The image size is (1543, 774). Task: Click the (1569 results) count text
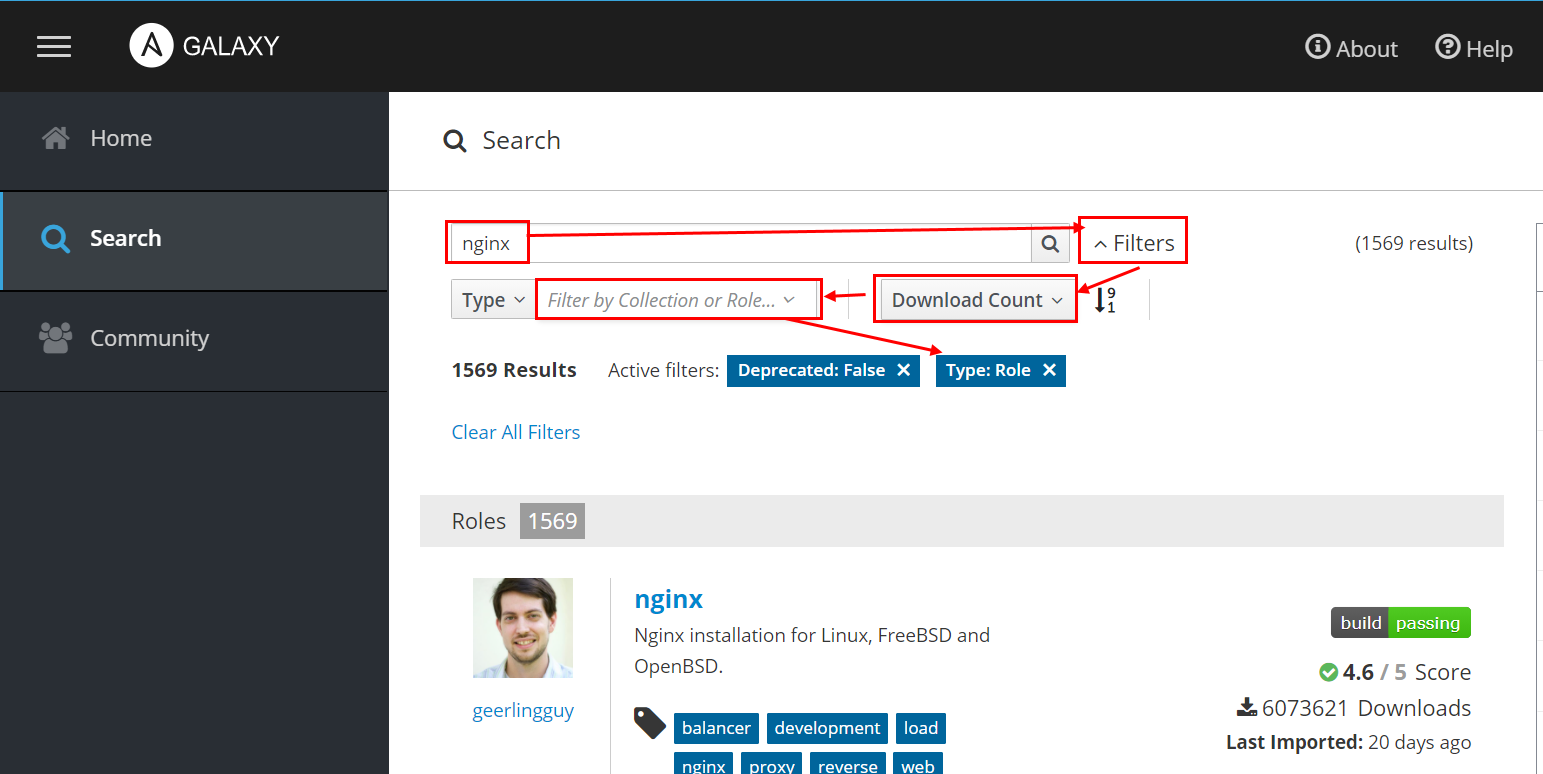[1414, 243]
